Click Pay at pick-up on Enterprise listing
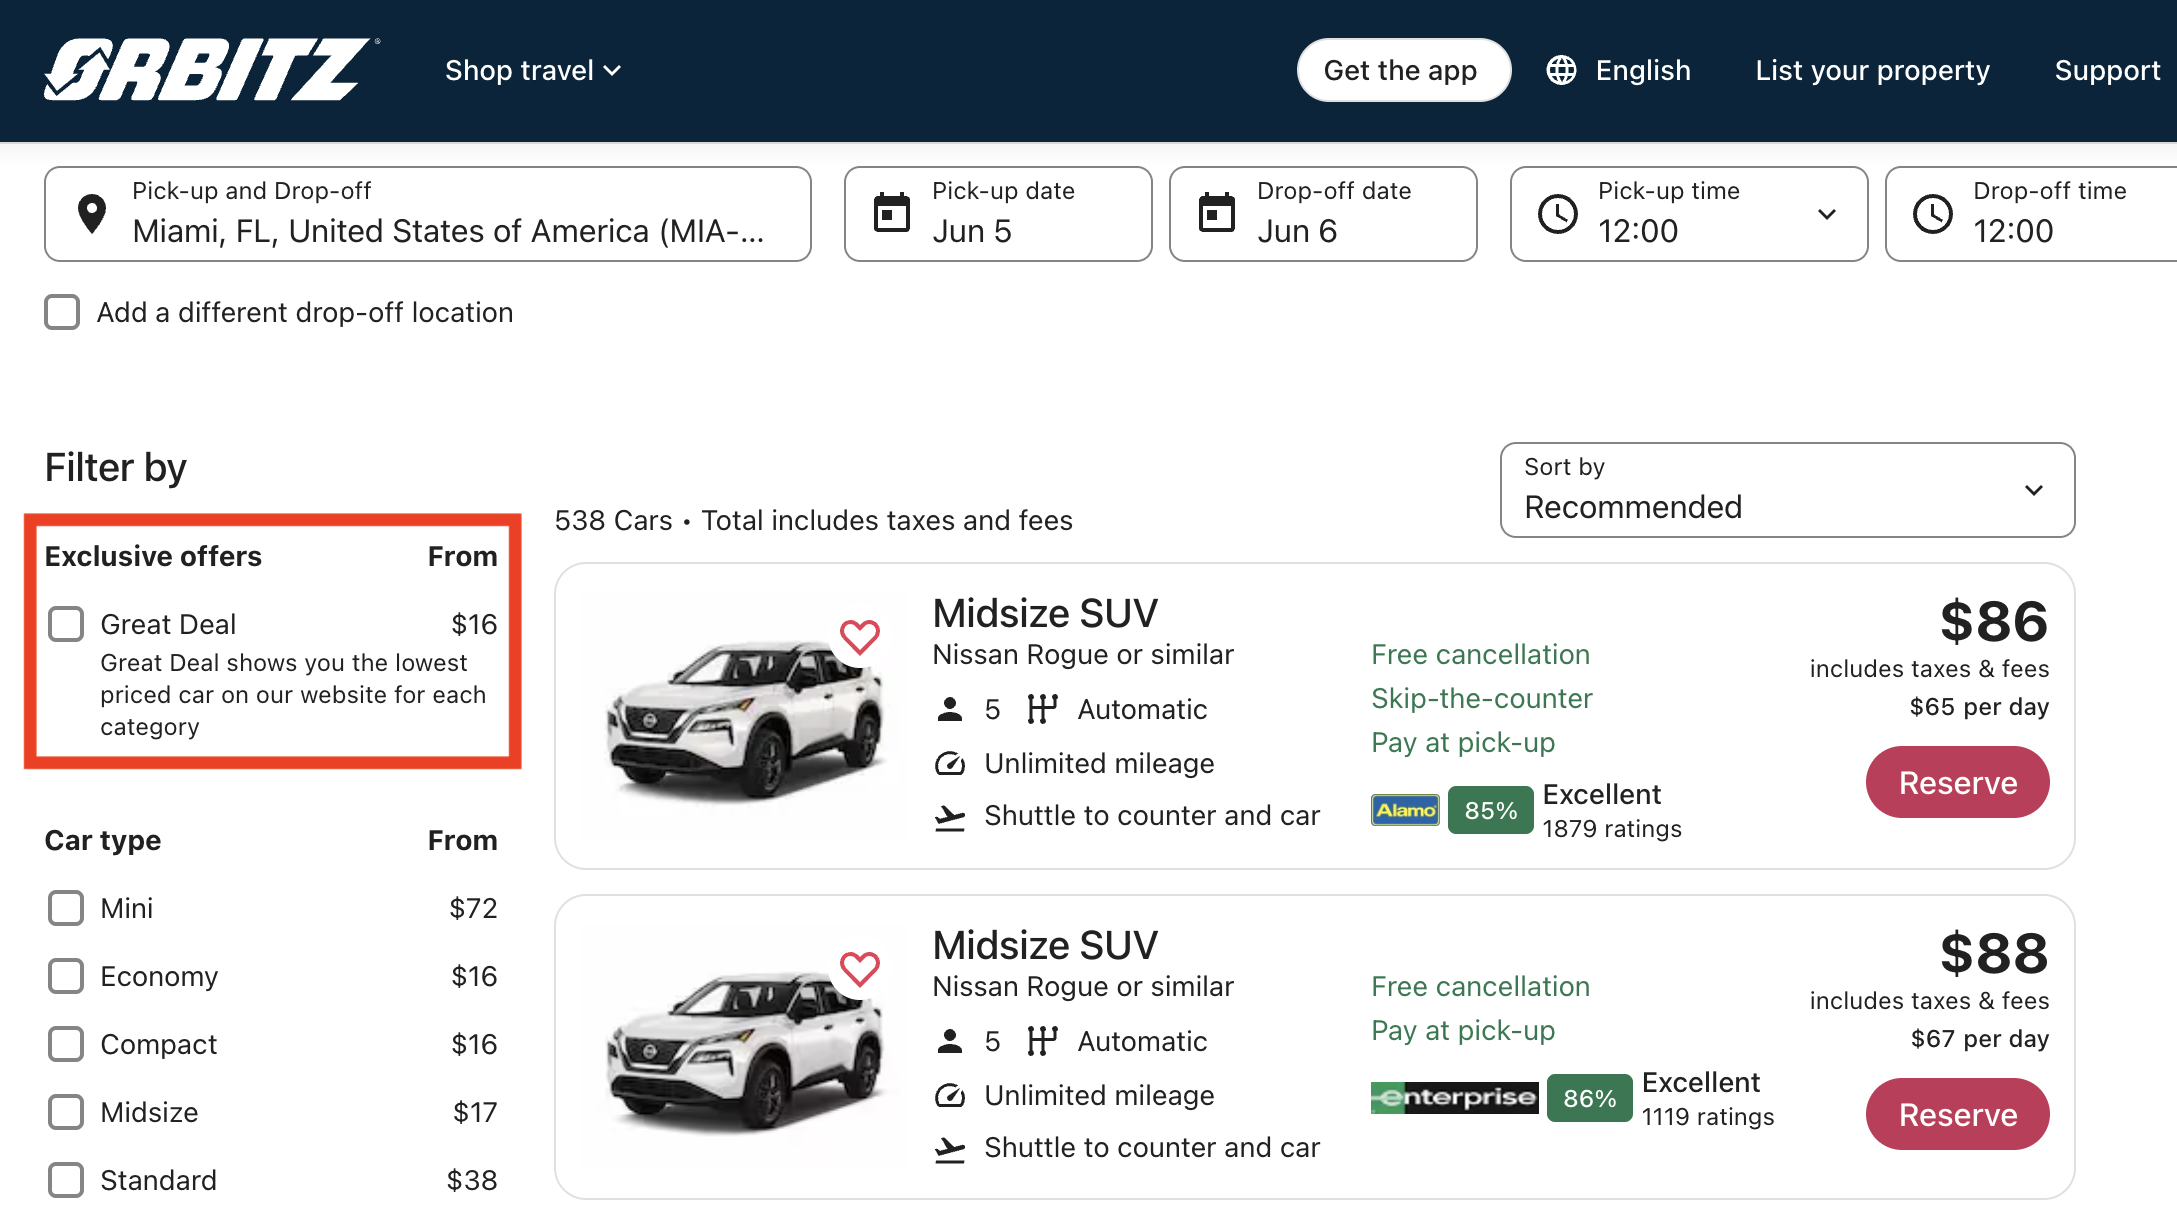The height and width of the screenshot is (1220, 2177). (x=1463, y=1030)
